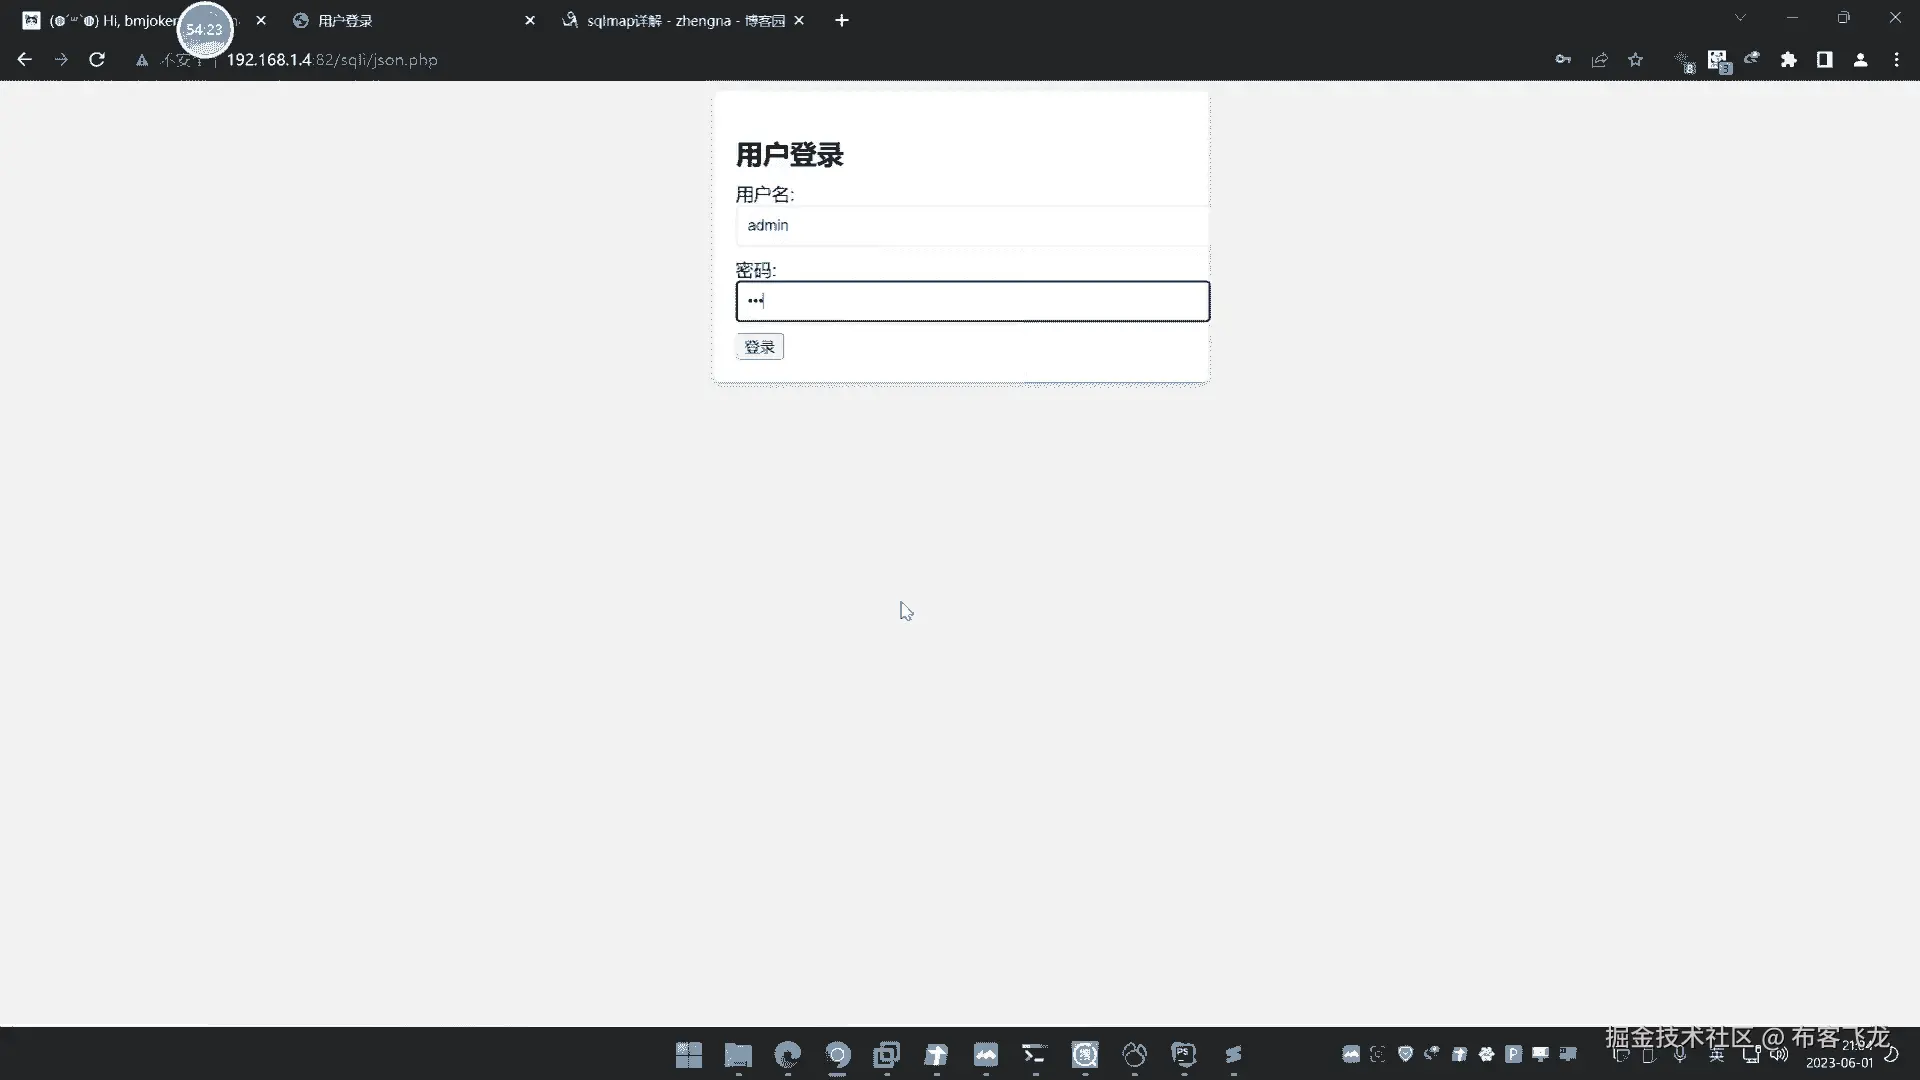Open the terminal icon on taskbar
This screenshot has height=1080, width=1920.
[x=1034, y=1054]
